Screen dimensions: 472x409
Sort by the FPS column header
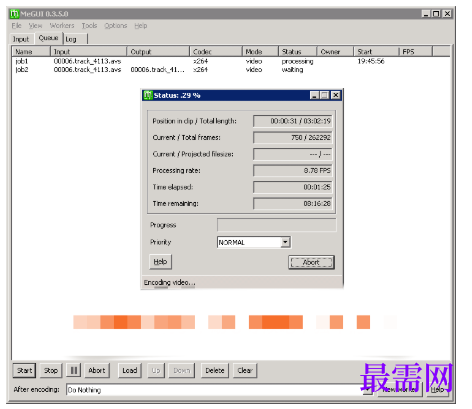pos(416,52)
